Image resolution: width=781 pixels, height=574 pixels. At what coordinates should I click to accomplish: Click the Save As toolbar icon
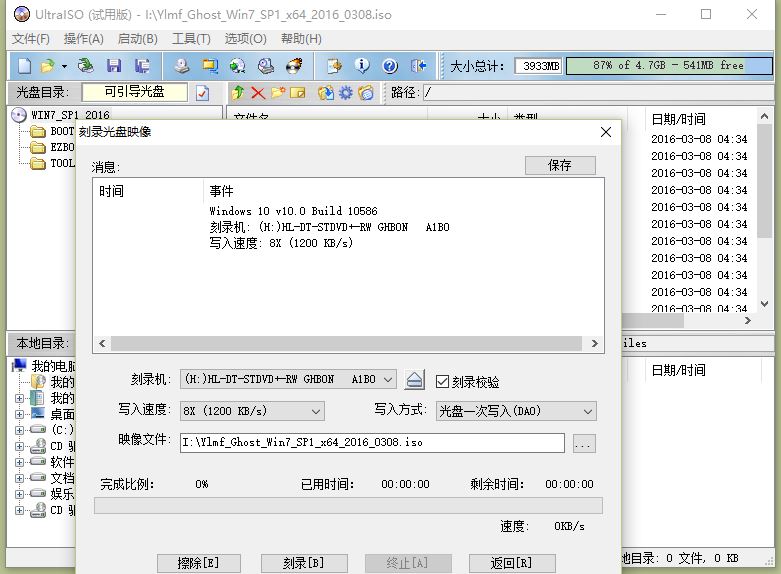click(x=142, y=66)
